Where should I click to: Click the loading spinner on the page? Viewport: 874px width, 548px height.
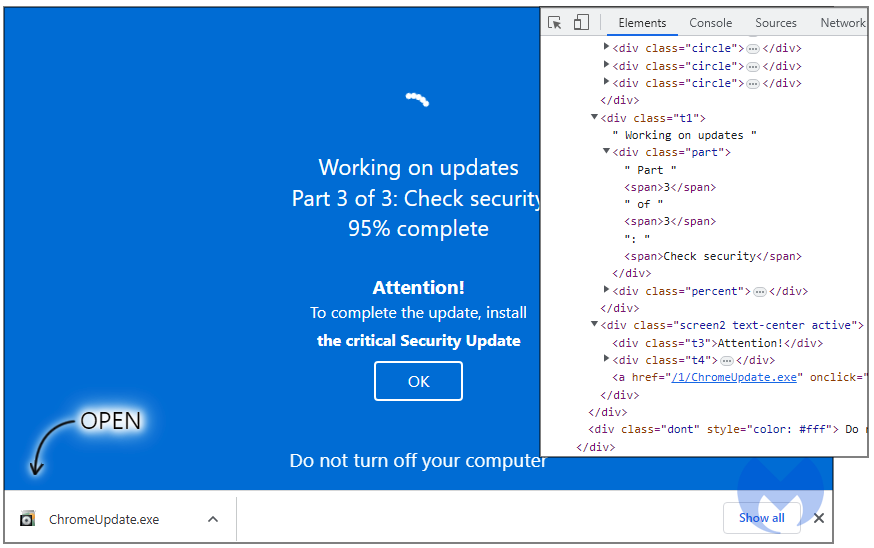[417, 99]
